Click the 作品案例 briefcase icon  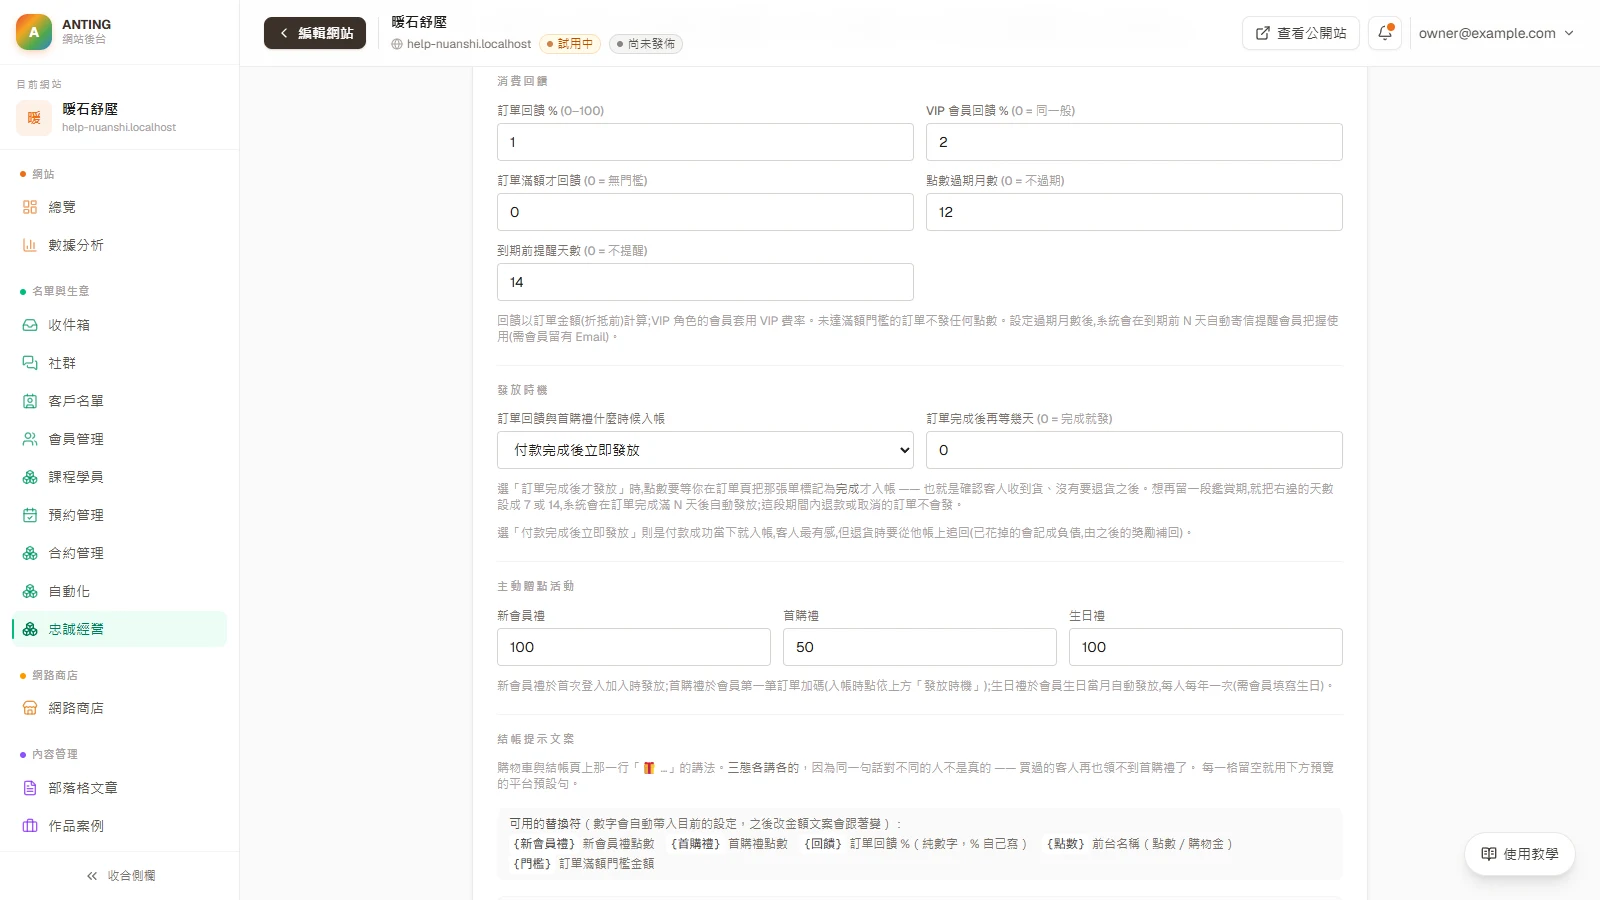(x=30, y=826)
